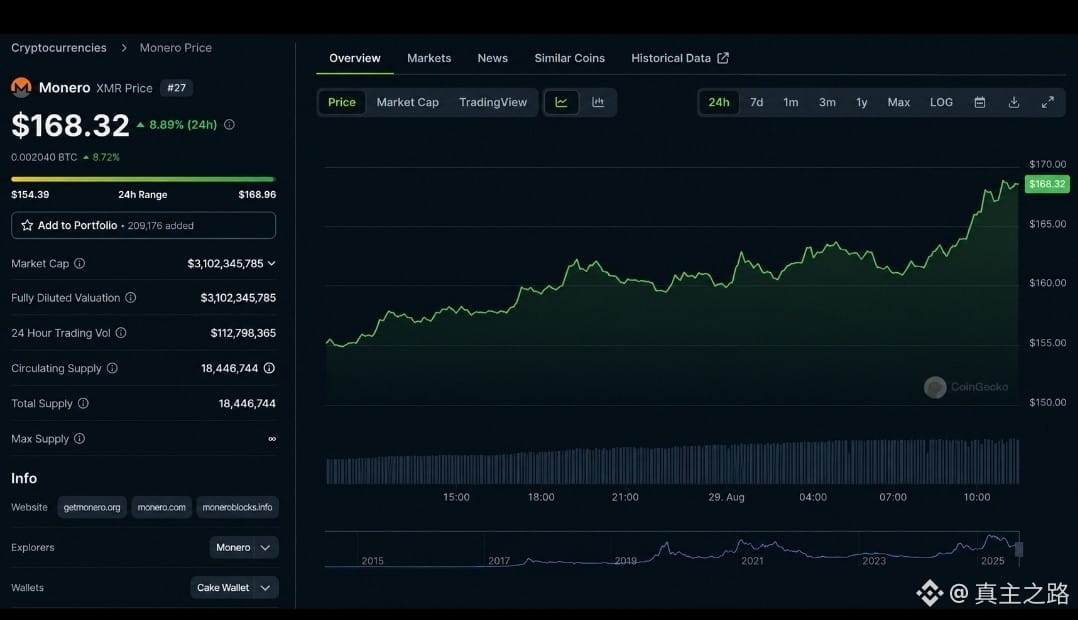The height and width of the screenshot is (620, 1078).
Task: Visit monero.com website link
Action: [x=162, y=507]
